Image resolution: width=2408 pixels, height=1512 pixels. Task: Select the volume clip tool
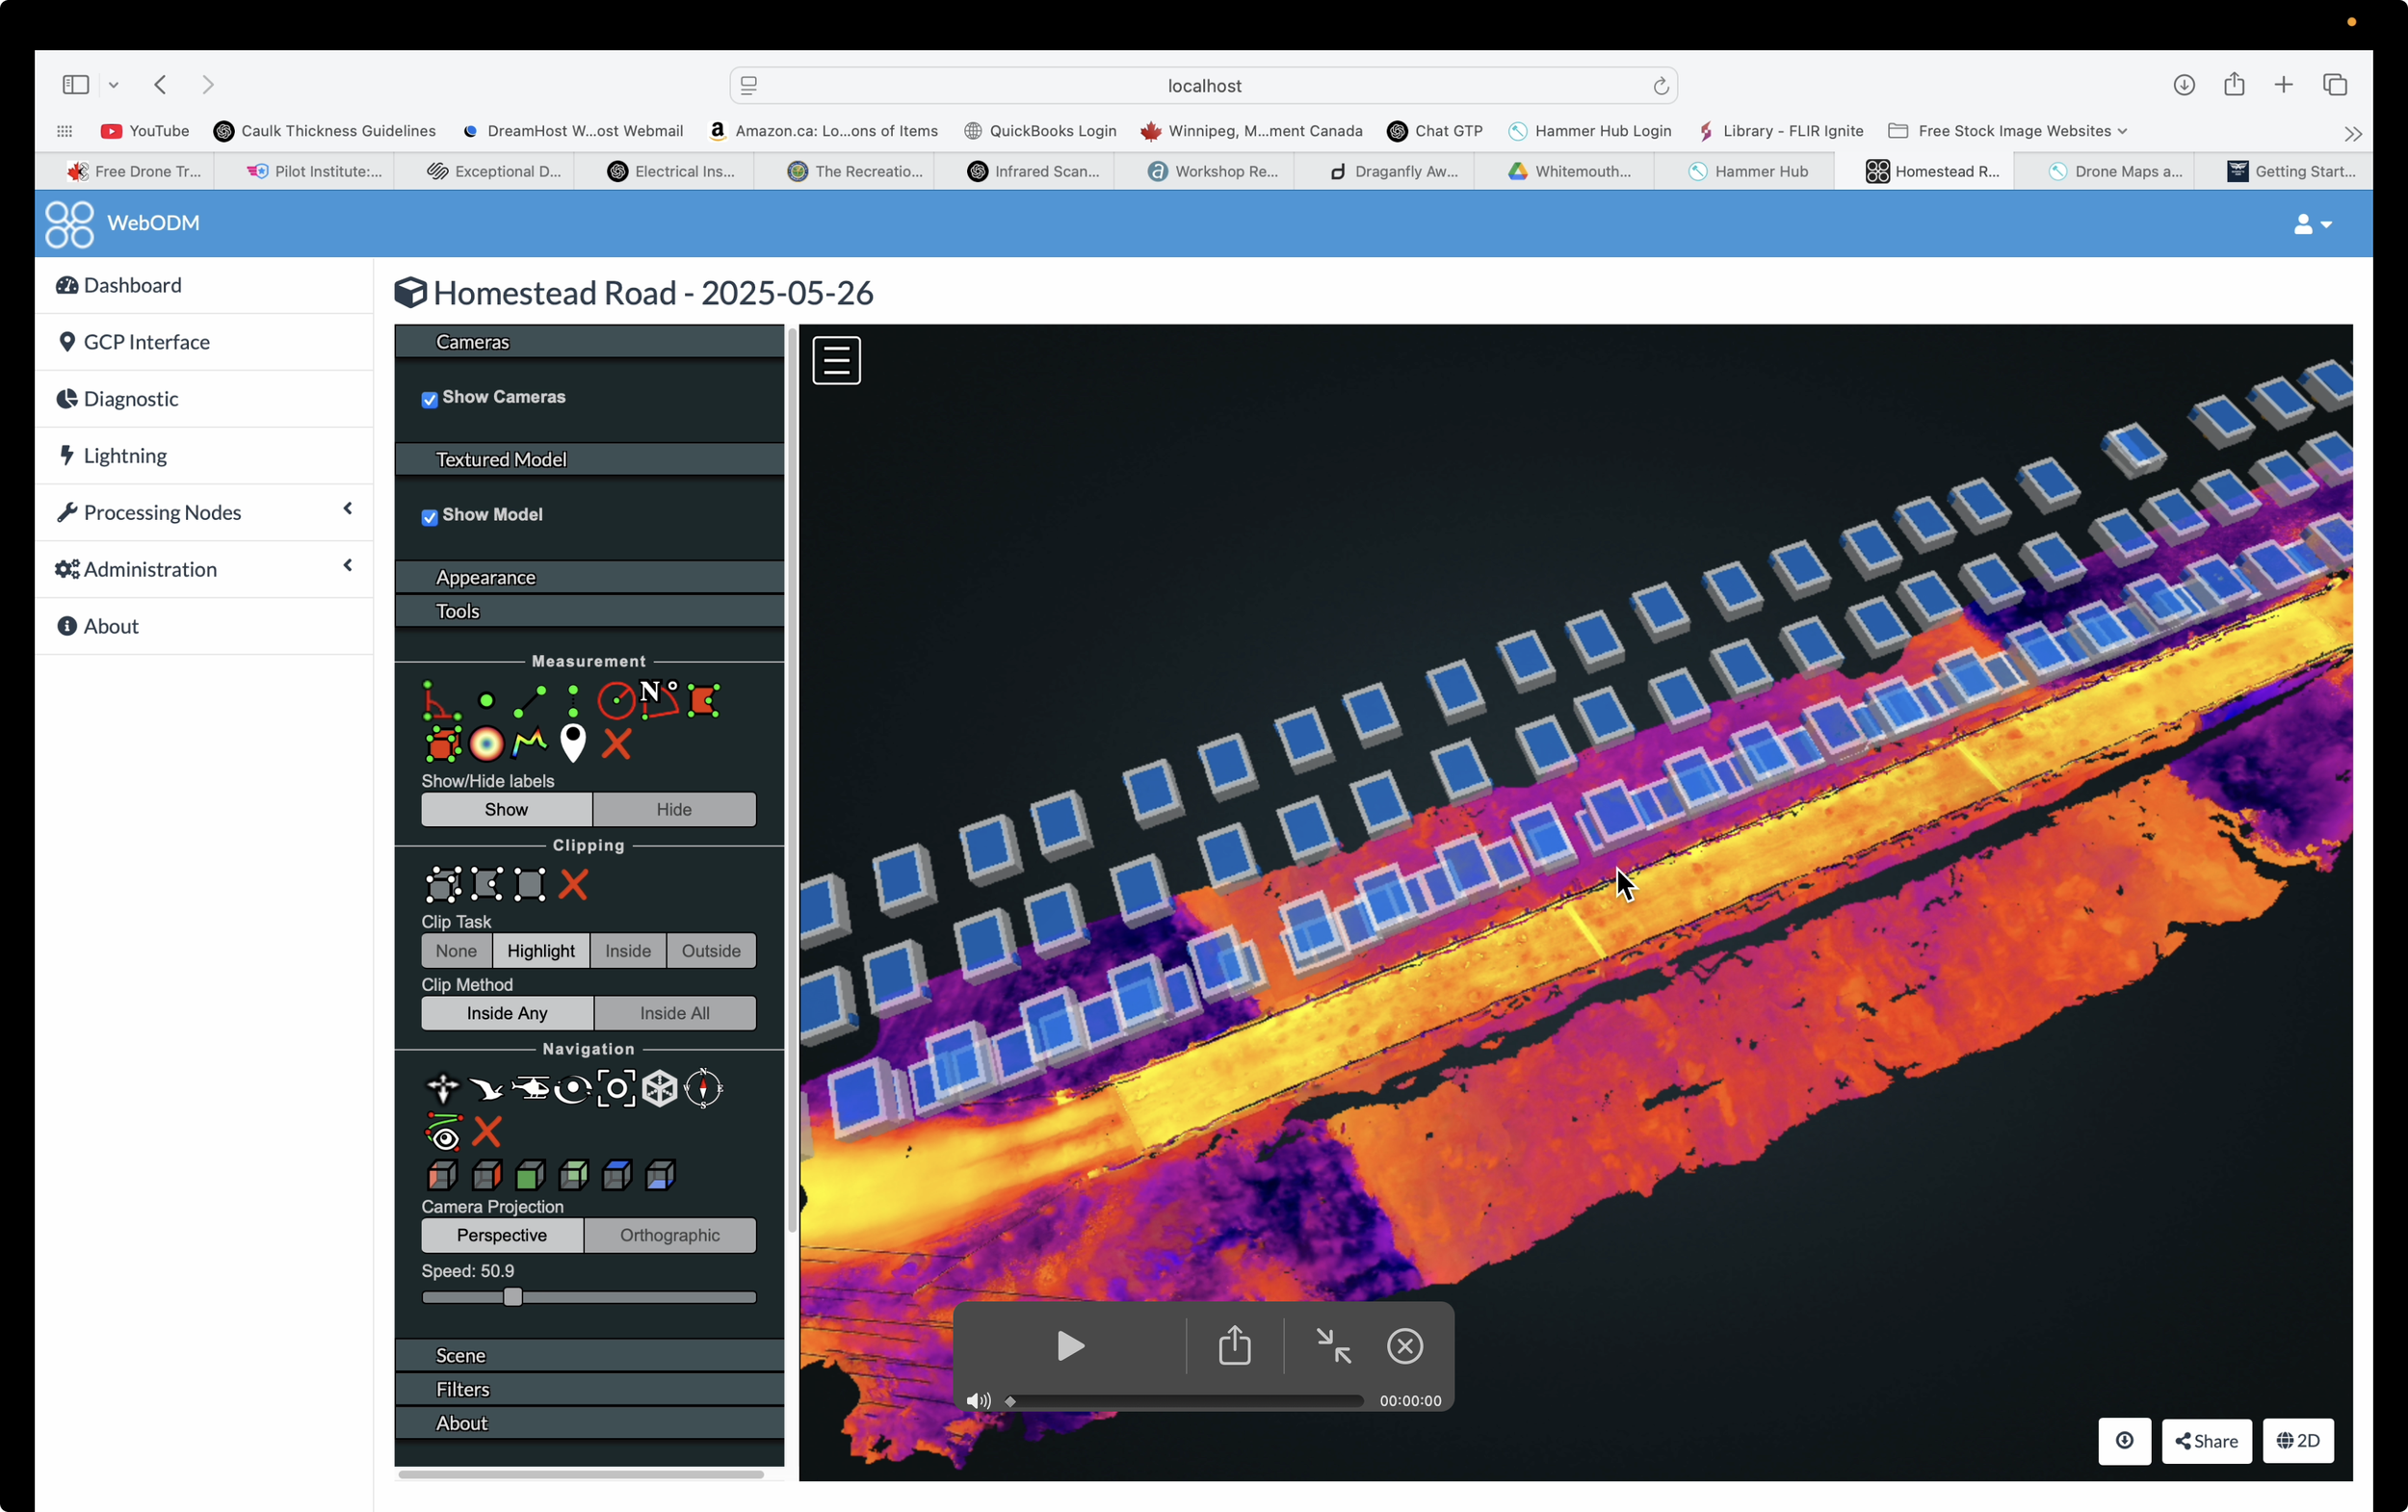coord(443,885)
